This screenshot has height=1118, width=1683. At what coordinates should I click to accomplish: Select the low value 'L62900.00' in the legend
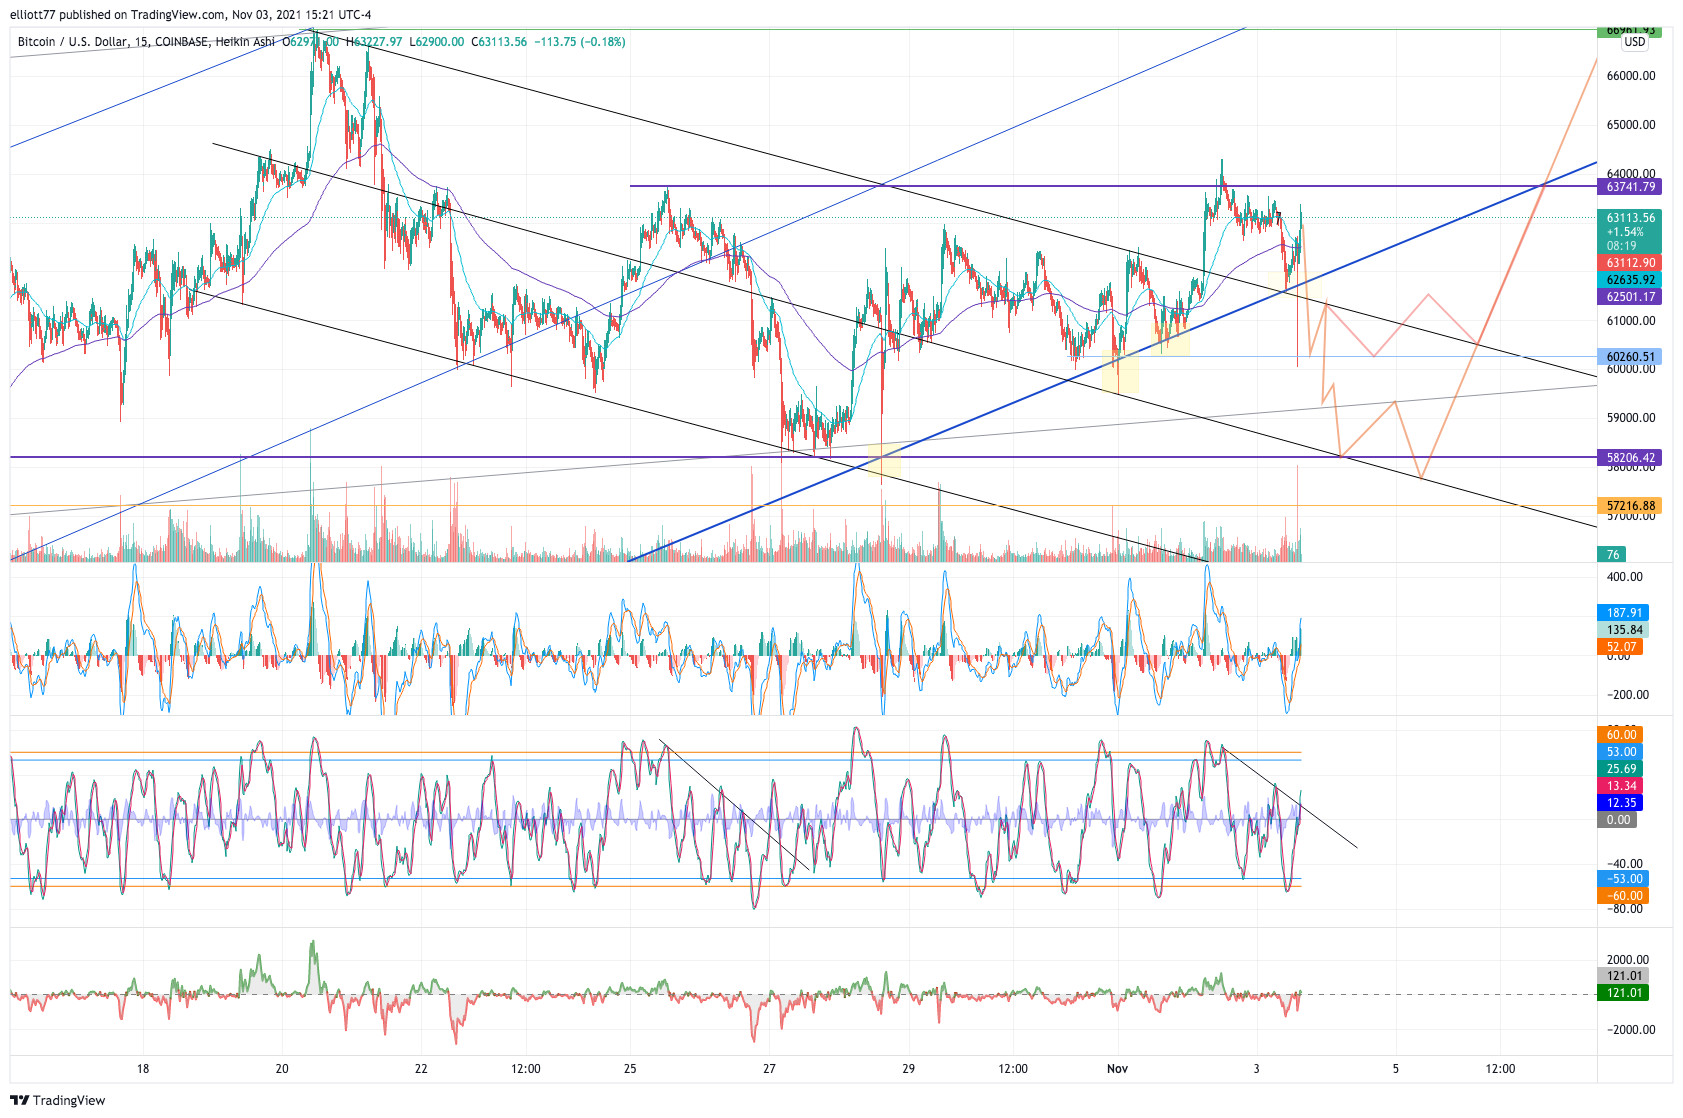click(438, 42)
